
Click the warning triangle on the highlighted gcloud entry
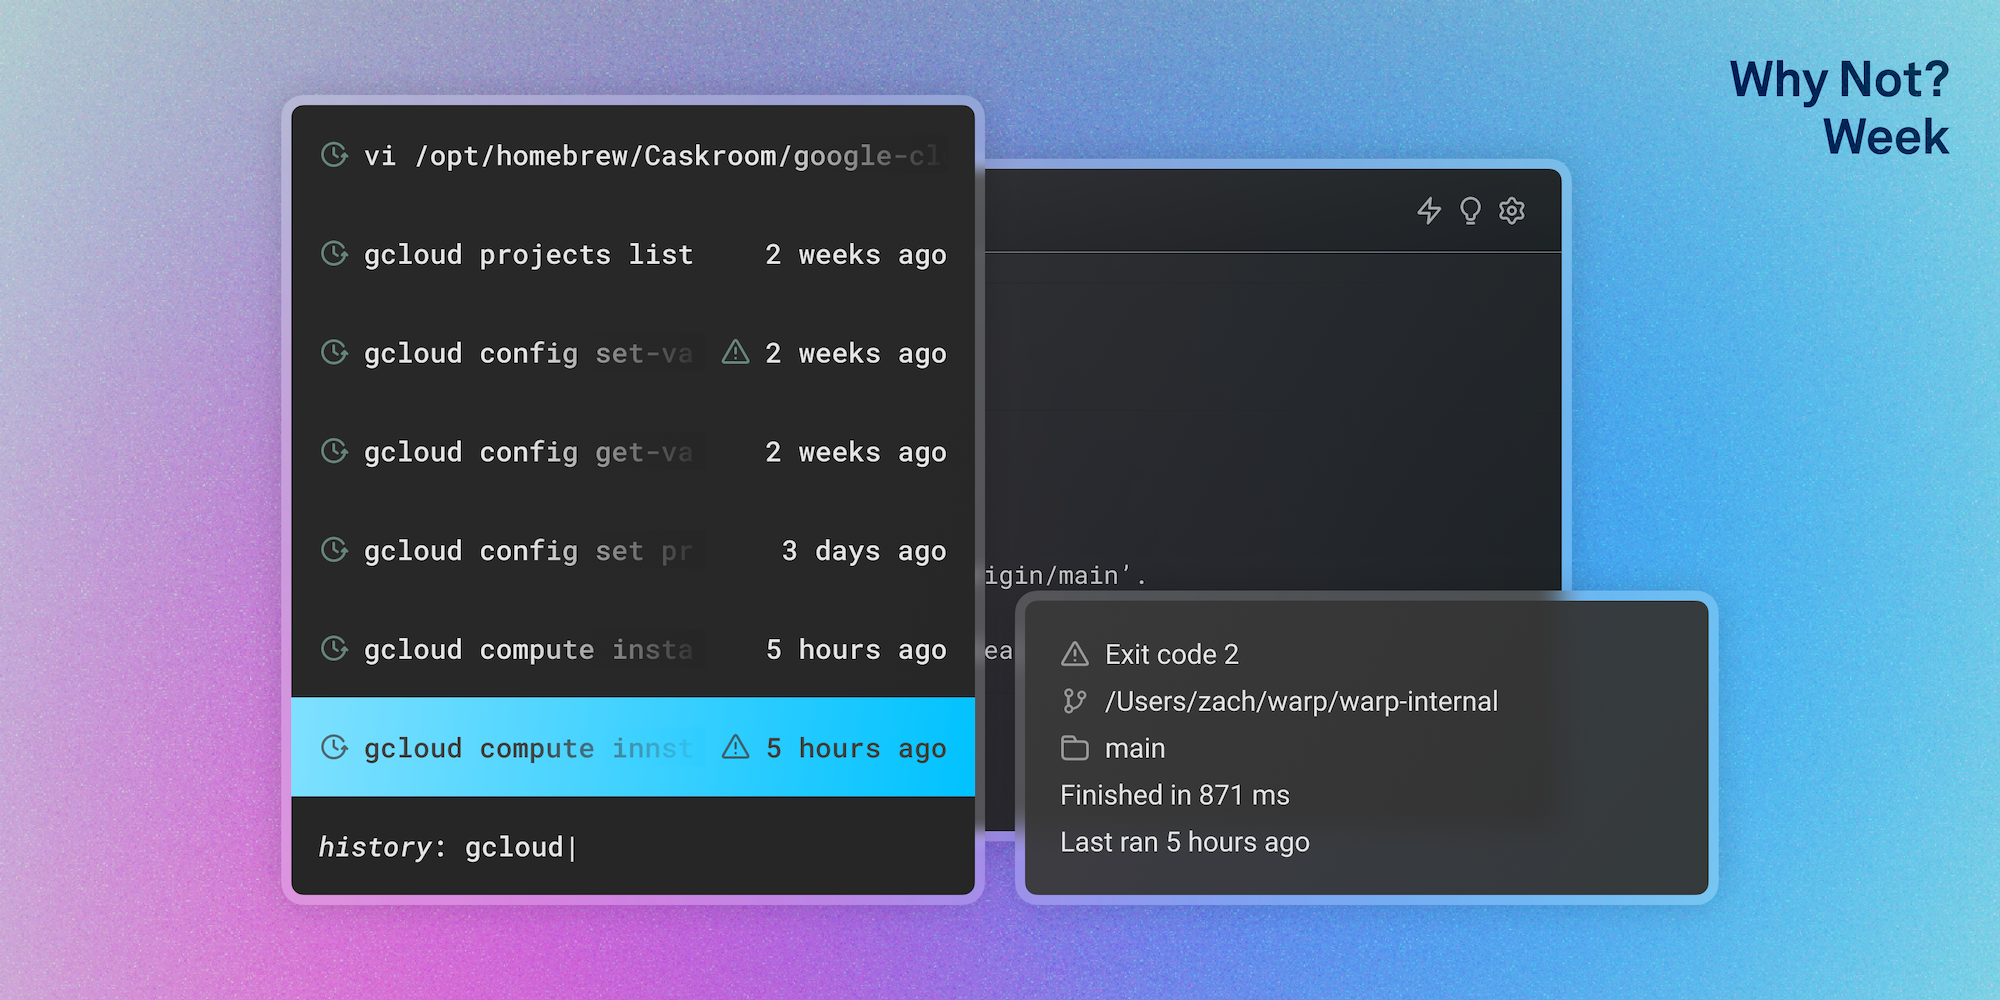pyautogui.click(x=735, y=748)
